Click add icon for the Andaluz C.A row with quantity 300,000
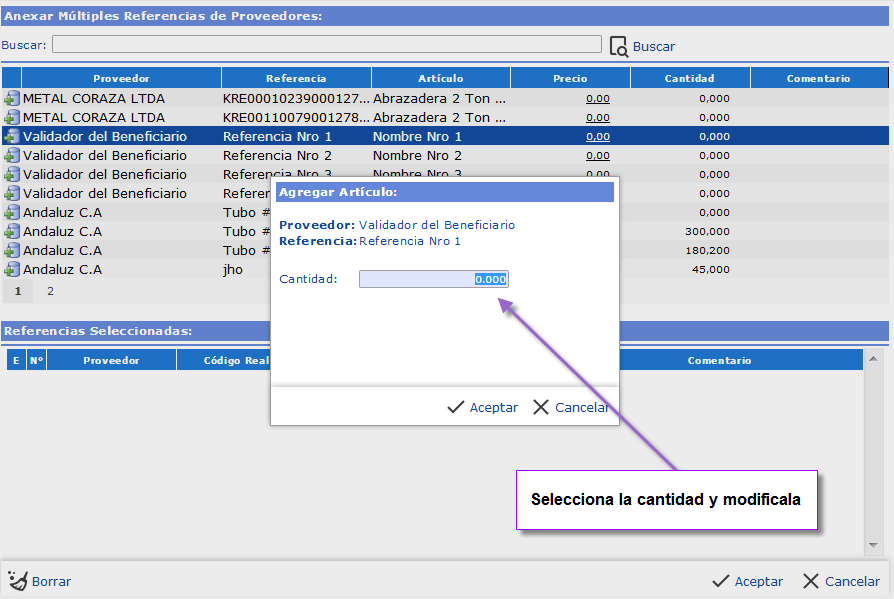Screen dimensions: 894x599 (11, 232)
